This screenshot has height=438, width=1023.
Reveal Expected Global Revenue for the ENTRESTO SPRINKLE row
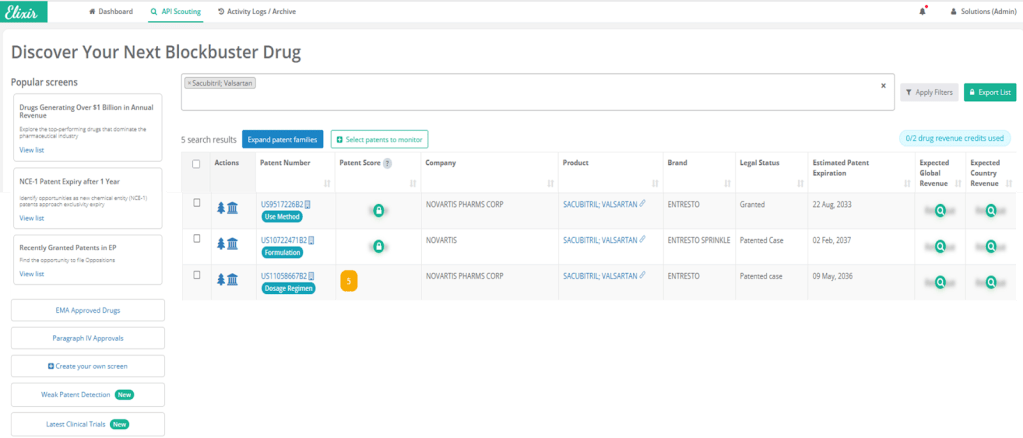[x=940, y=247]
